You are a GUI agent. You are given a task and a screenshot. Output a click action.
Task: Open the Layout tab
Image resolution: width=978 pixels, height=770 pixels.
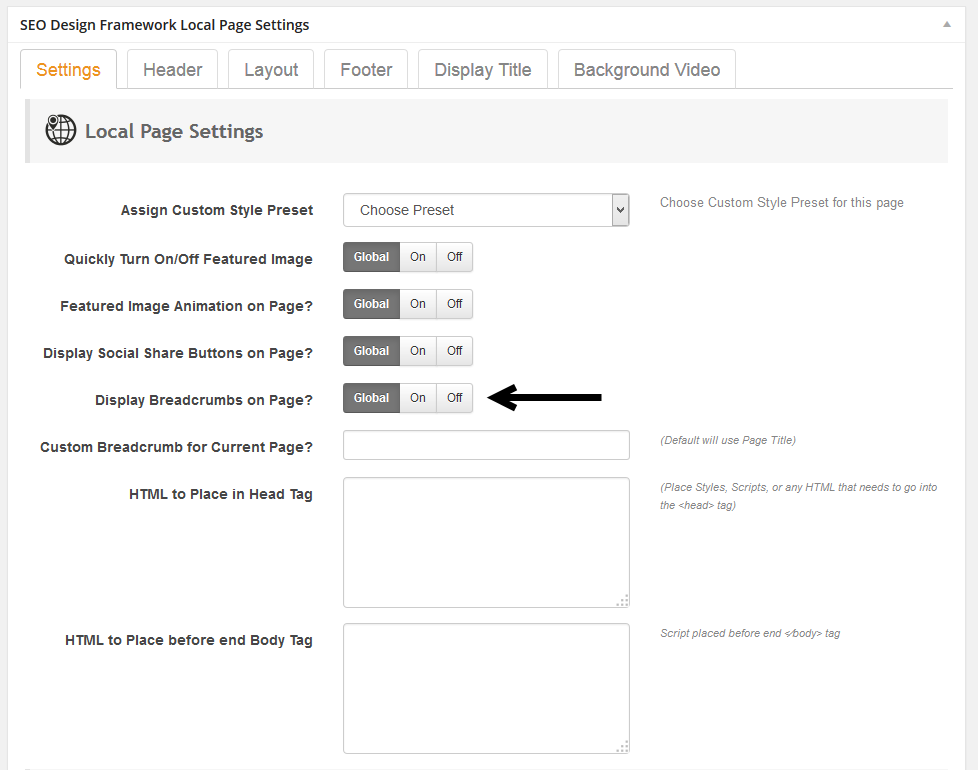coord(271,69)
